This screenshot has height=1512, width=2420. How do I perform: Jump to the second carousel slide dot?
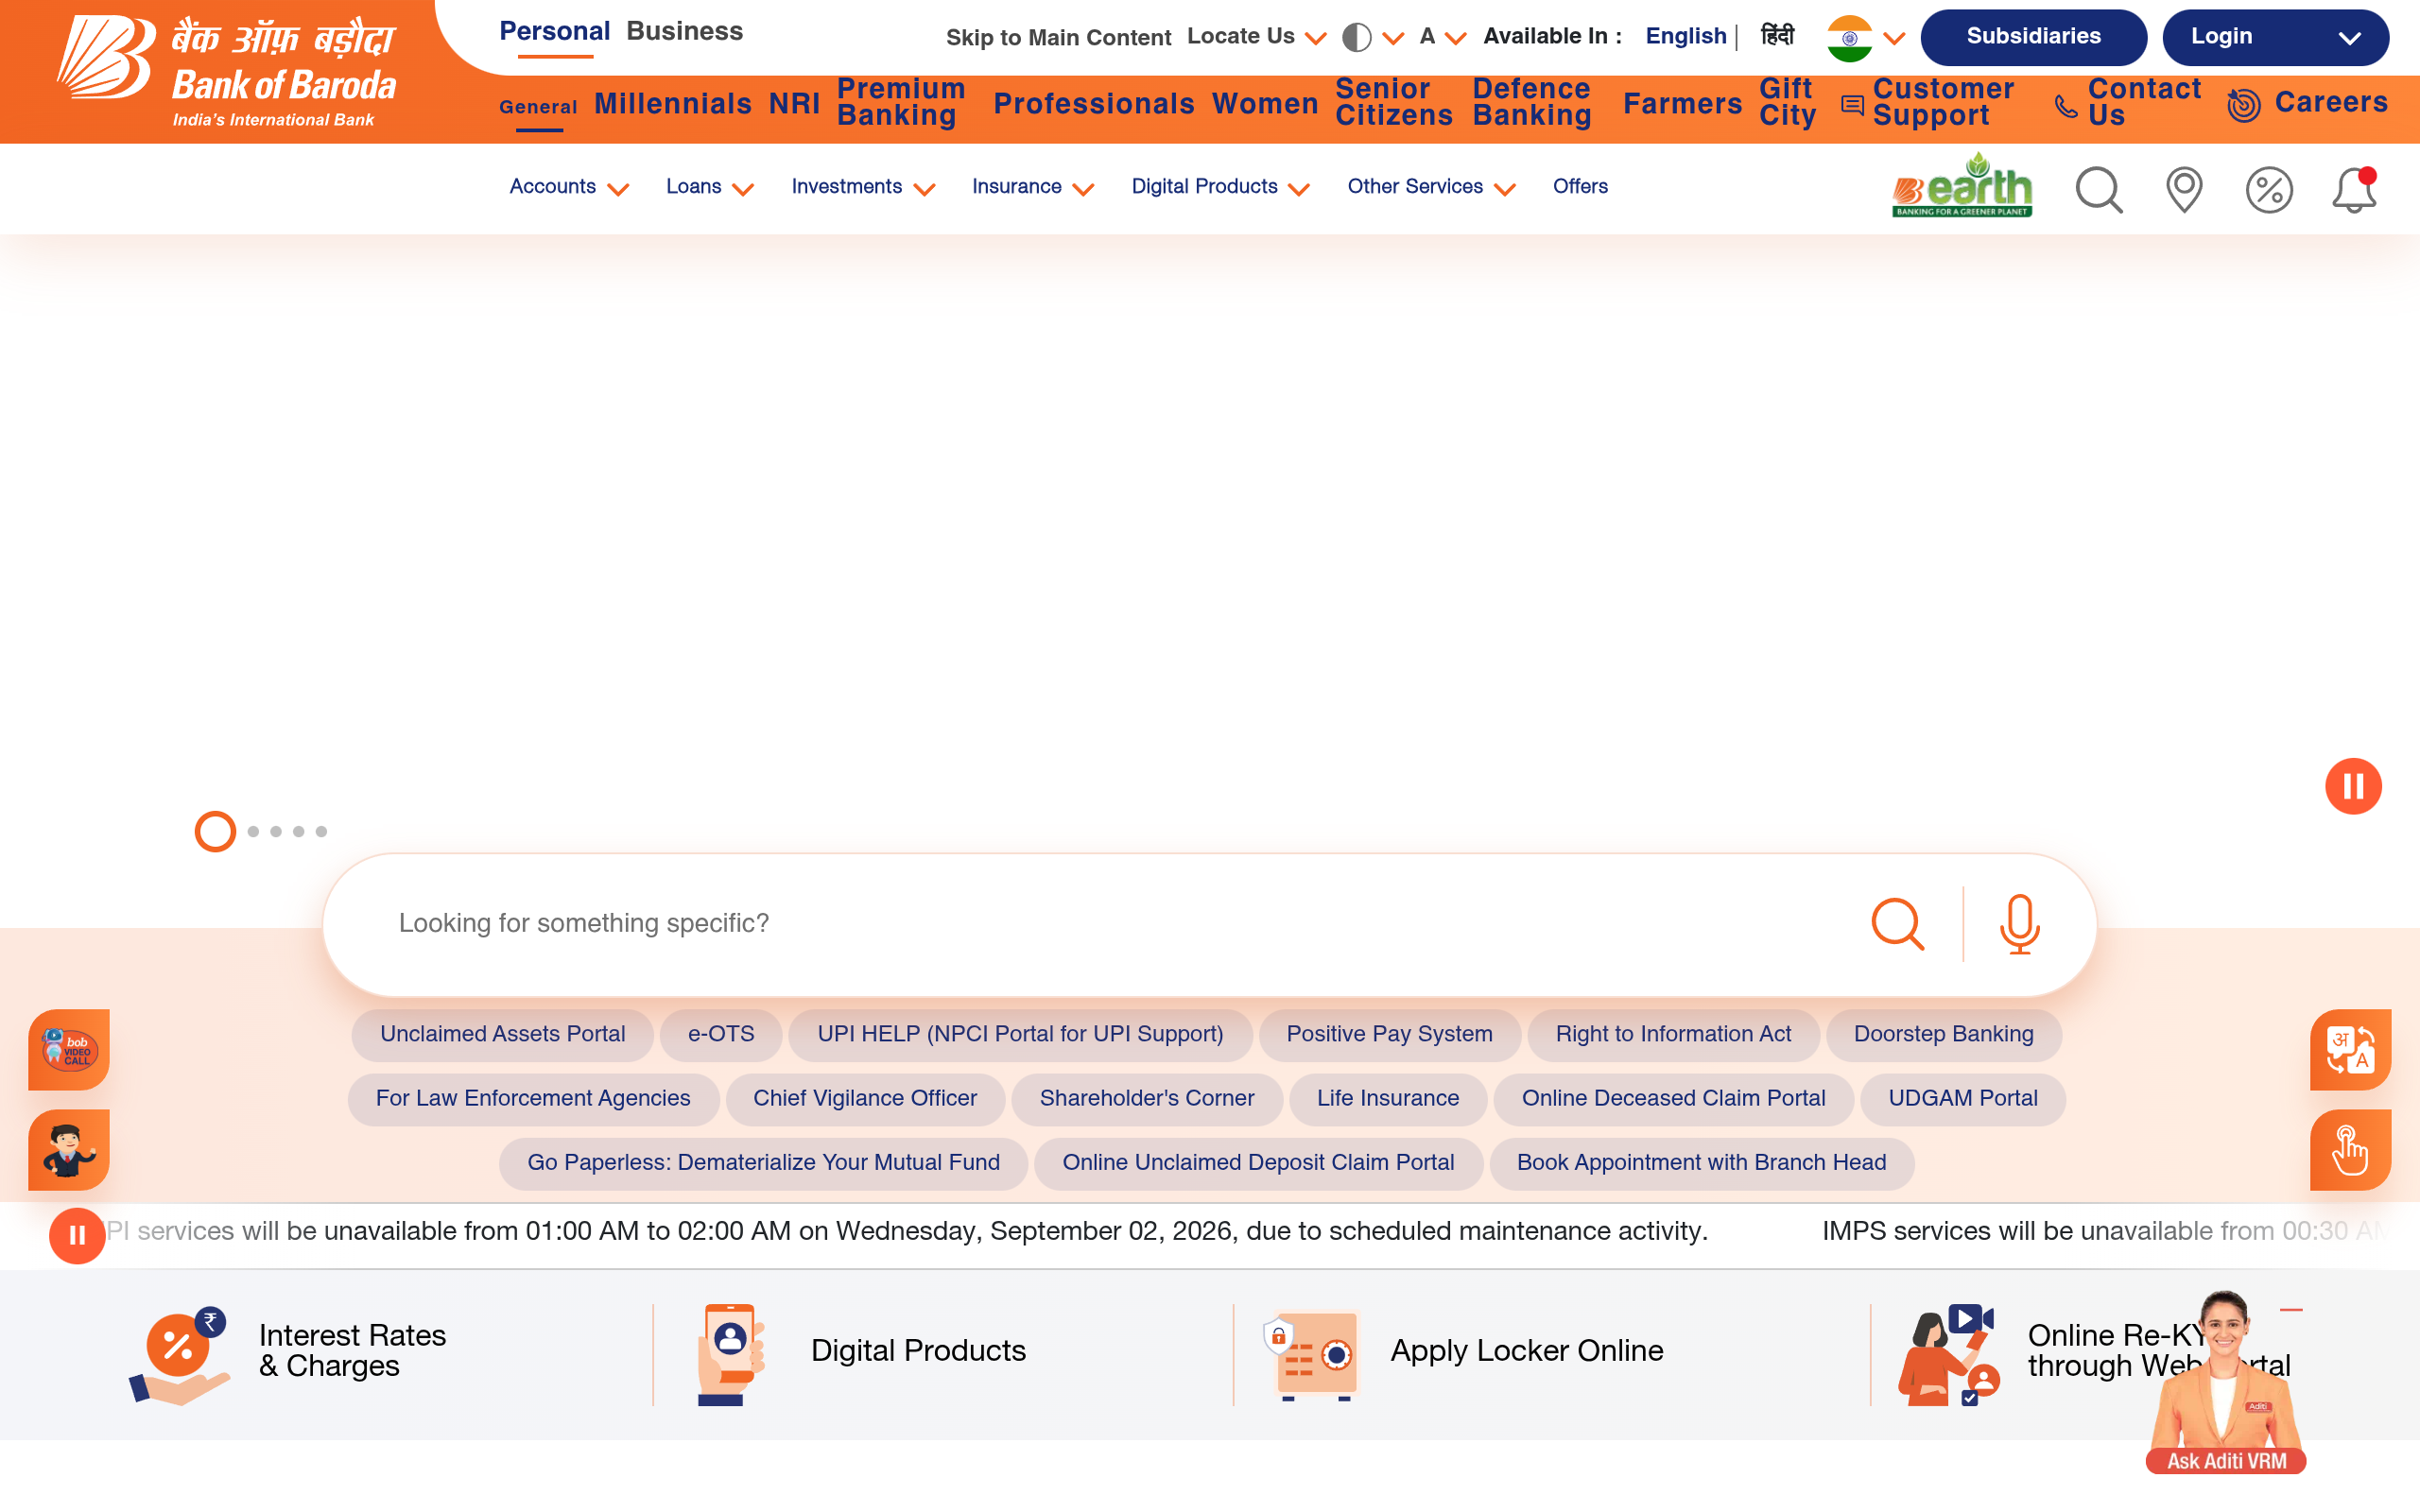tap(253, 831)
